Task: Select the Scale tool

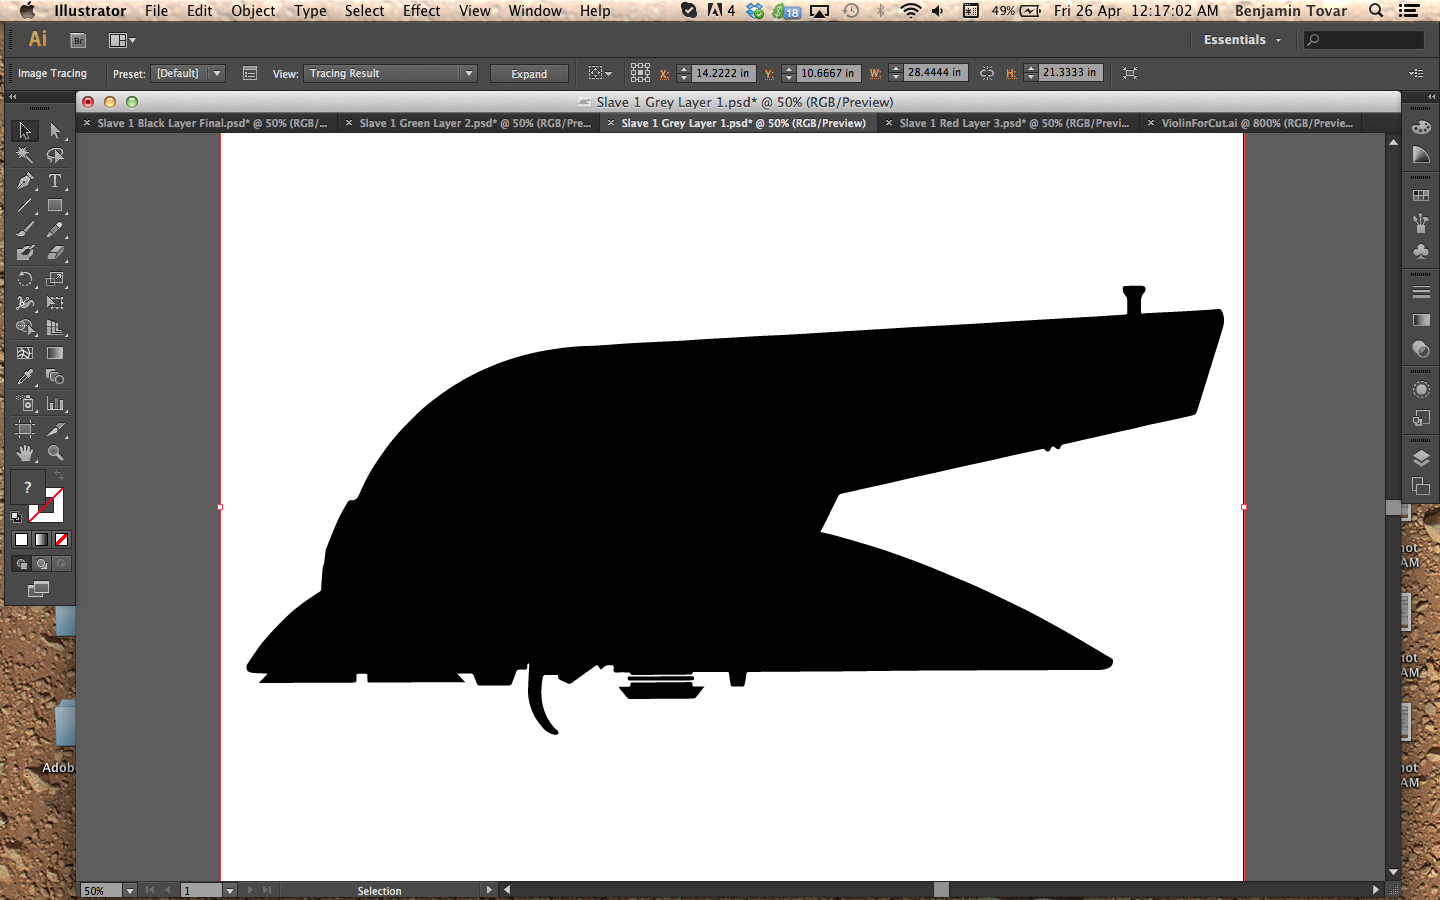Action: tap(55, 279)
